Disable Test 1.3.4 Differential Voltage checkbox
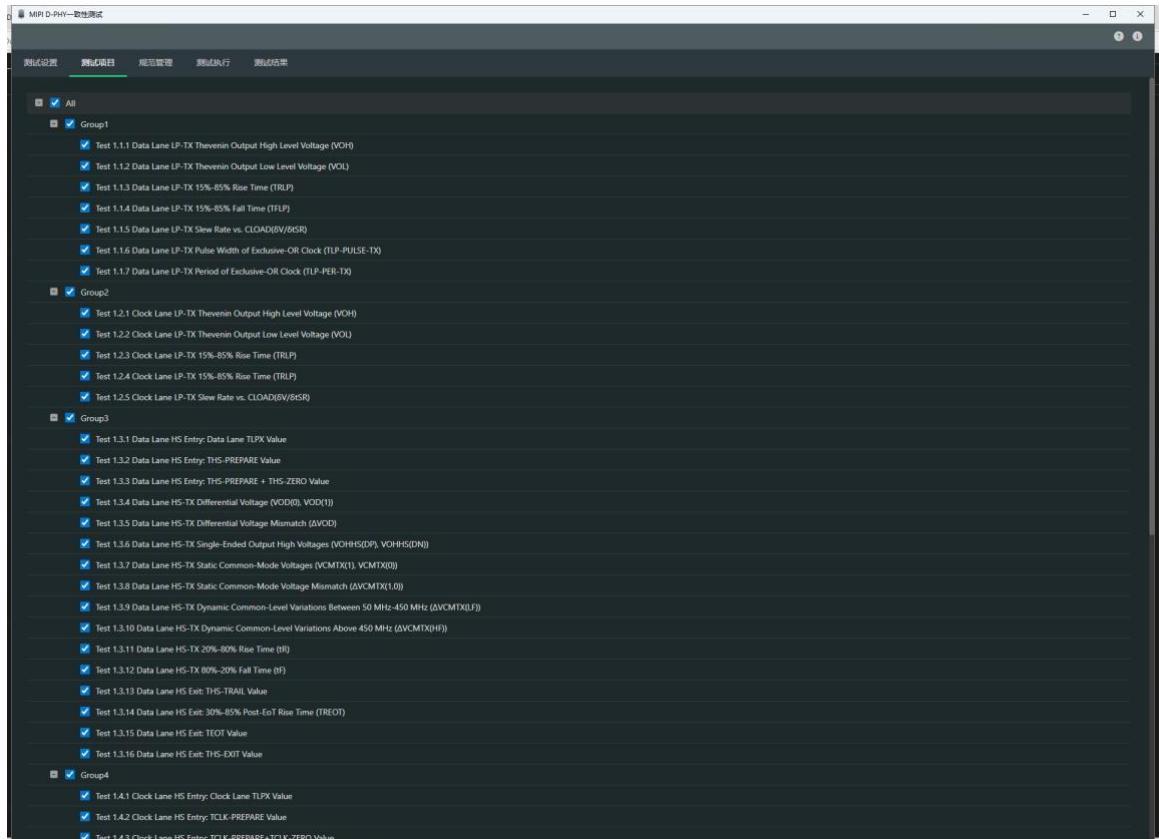1159x839 pixels. coord(85,502)
